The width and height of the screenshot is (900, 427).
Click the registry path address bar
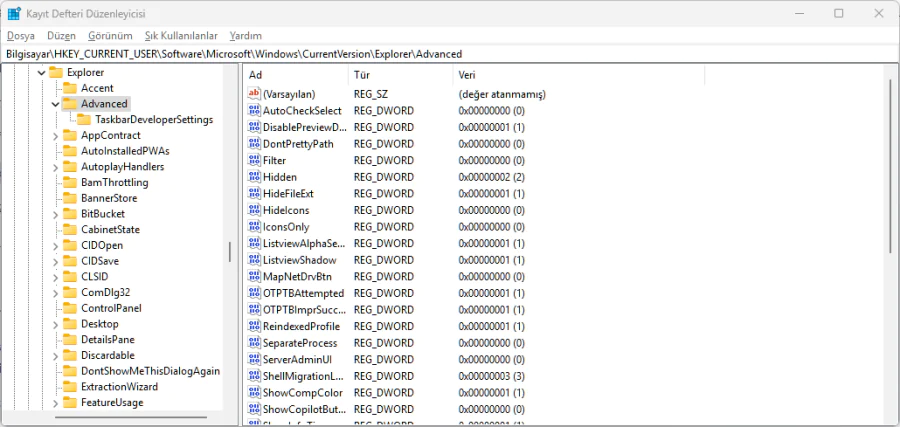450,53
